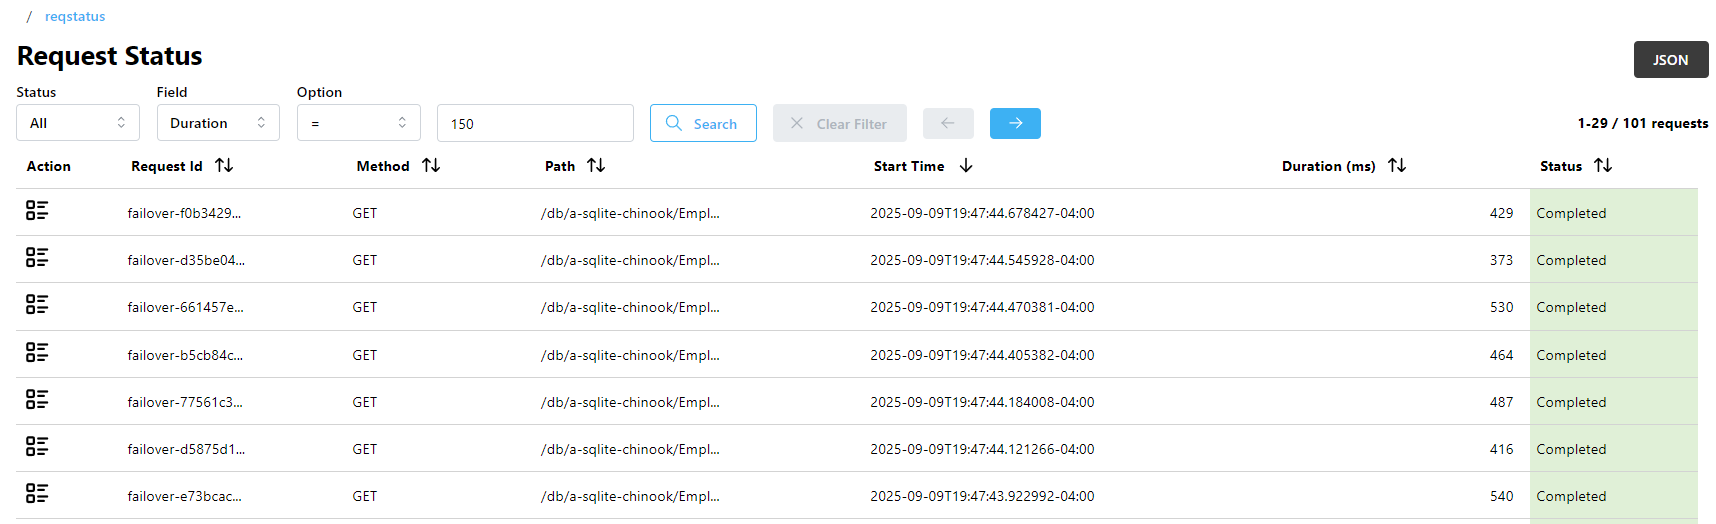Sort by Status column

[1603, 166]
